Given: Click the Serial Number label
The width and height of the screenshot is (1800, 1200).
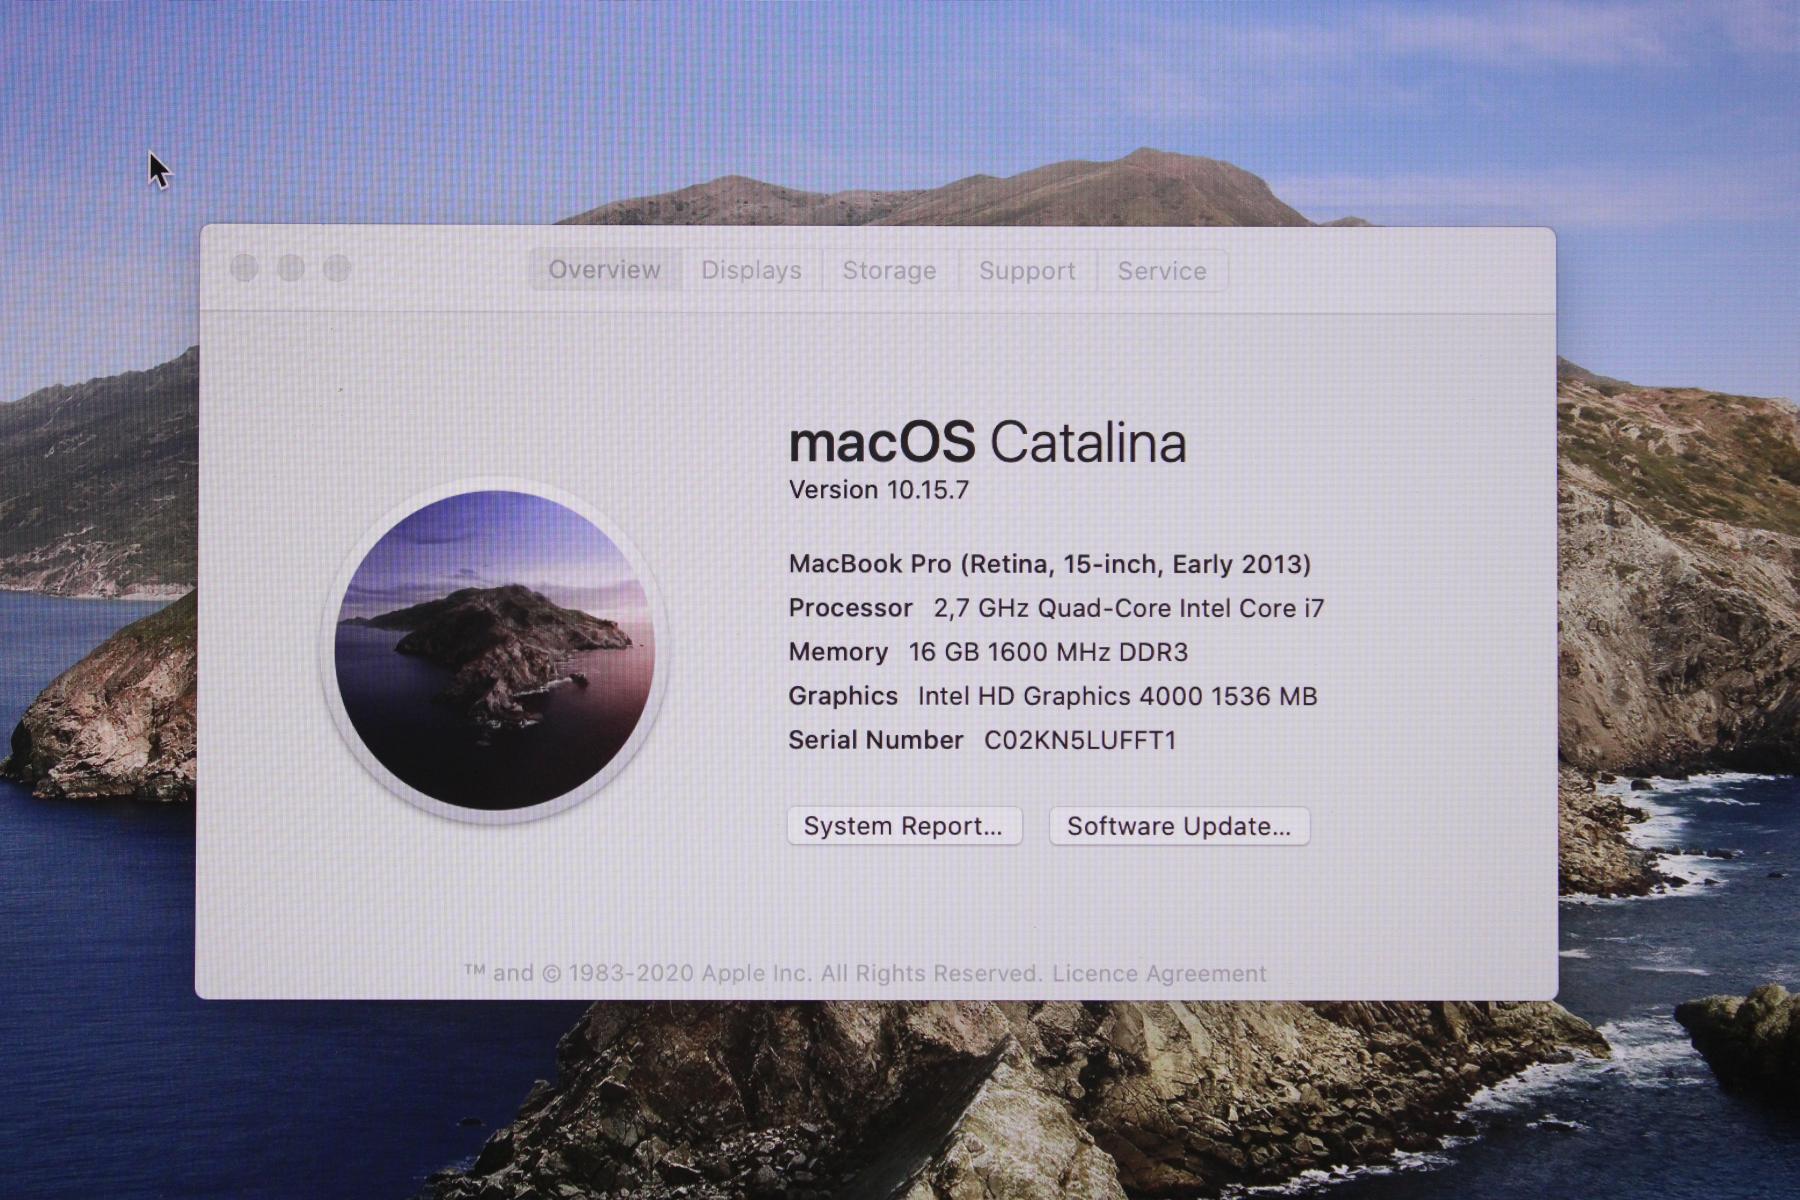Looking at the screenshot, I should point(876,740).
